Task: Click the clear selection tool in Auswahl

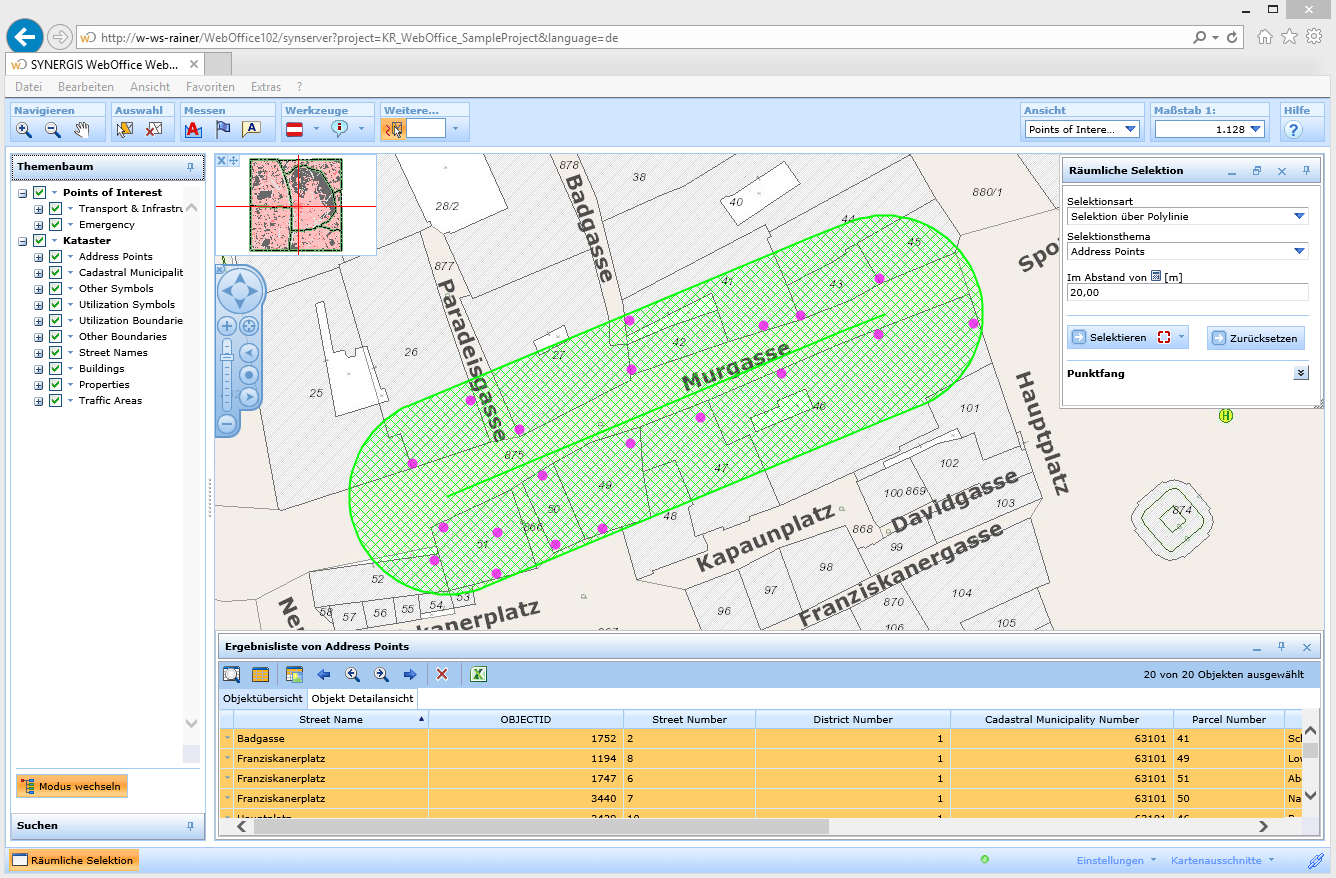Action: tap(154, 129)
